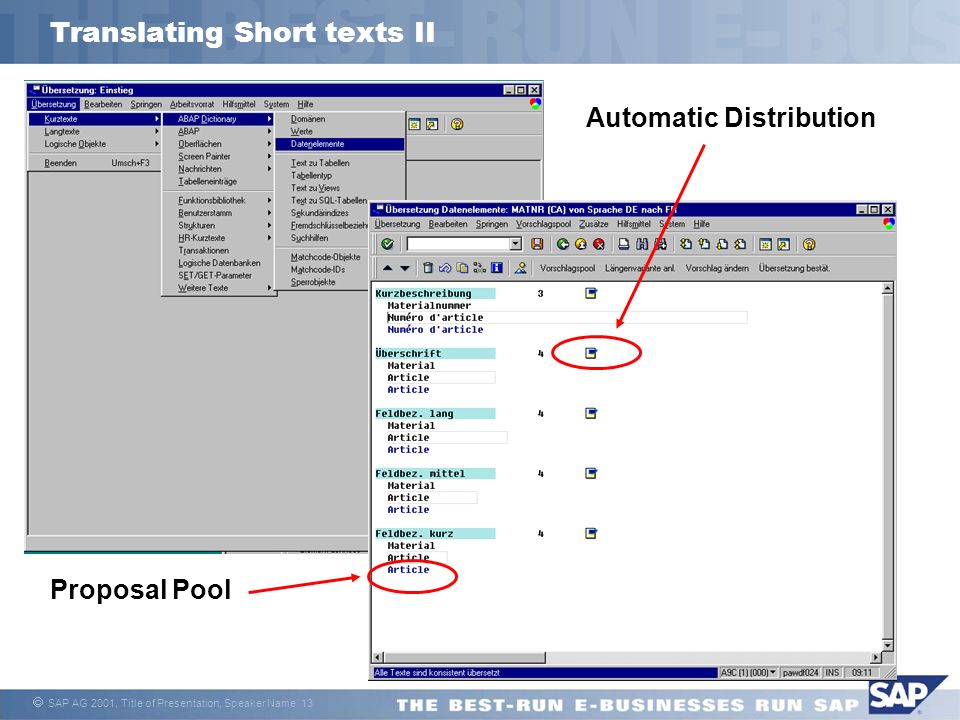This screenshot has height=720, width=960.
Task: Click the green checkmark Enter icon
Action: click(x=388, y=244)
